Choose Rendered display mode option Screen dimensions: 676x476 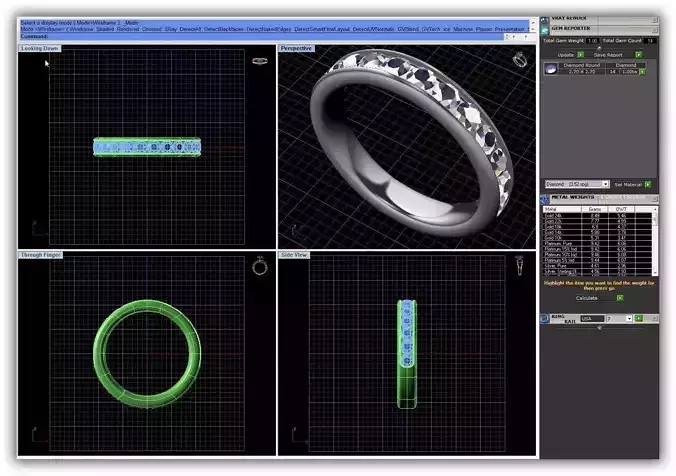point(128,29)
